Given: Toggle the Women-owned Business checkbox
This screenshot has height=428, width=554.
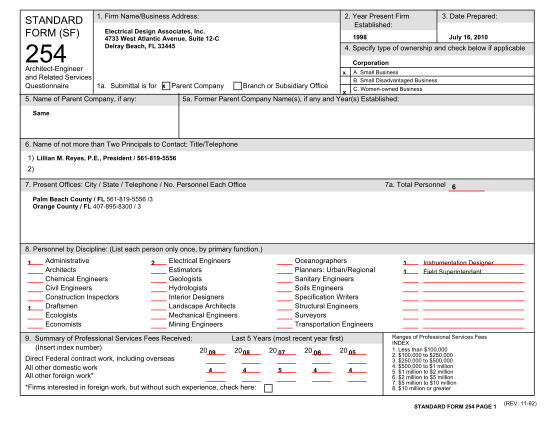Looking at the screenshot, I should 345,89.
